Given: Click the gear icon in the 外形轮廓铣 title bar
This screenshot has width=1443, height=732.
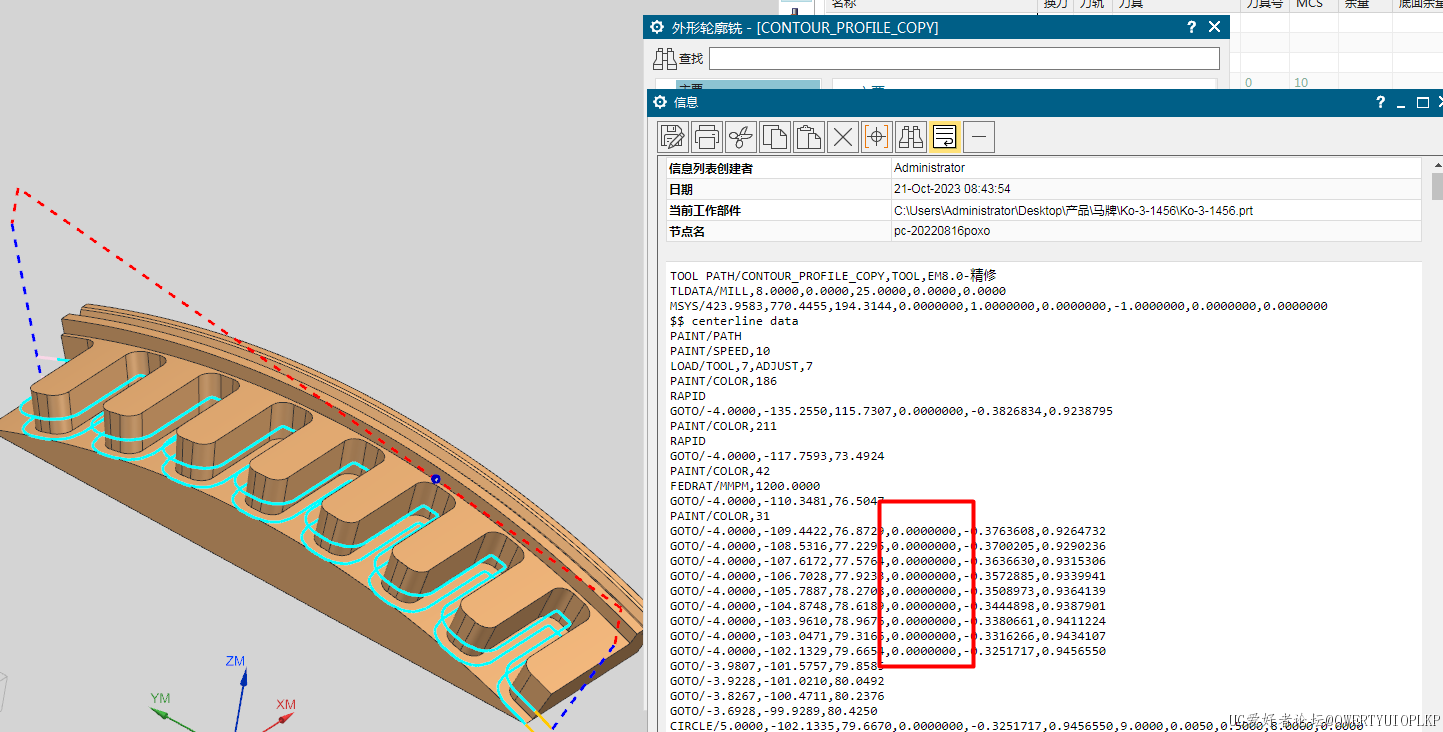Looking at the screenshot, I should 657,27.
